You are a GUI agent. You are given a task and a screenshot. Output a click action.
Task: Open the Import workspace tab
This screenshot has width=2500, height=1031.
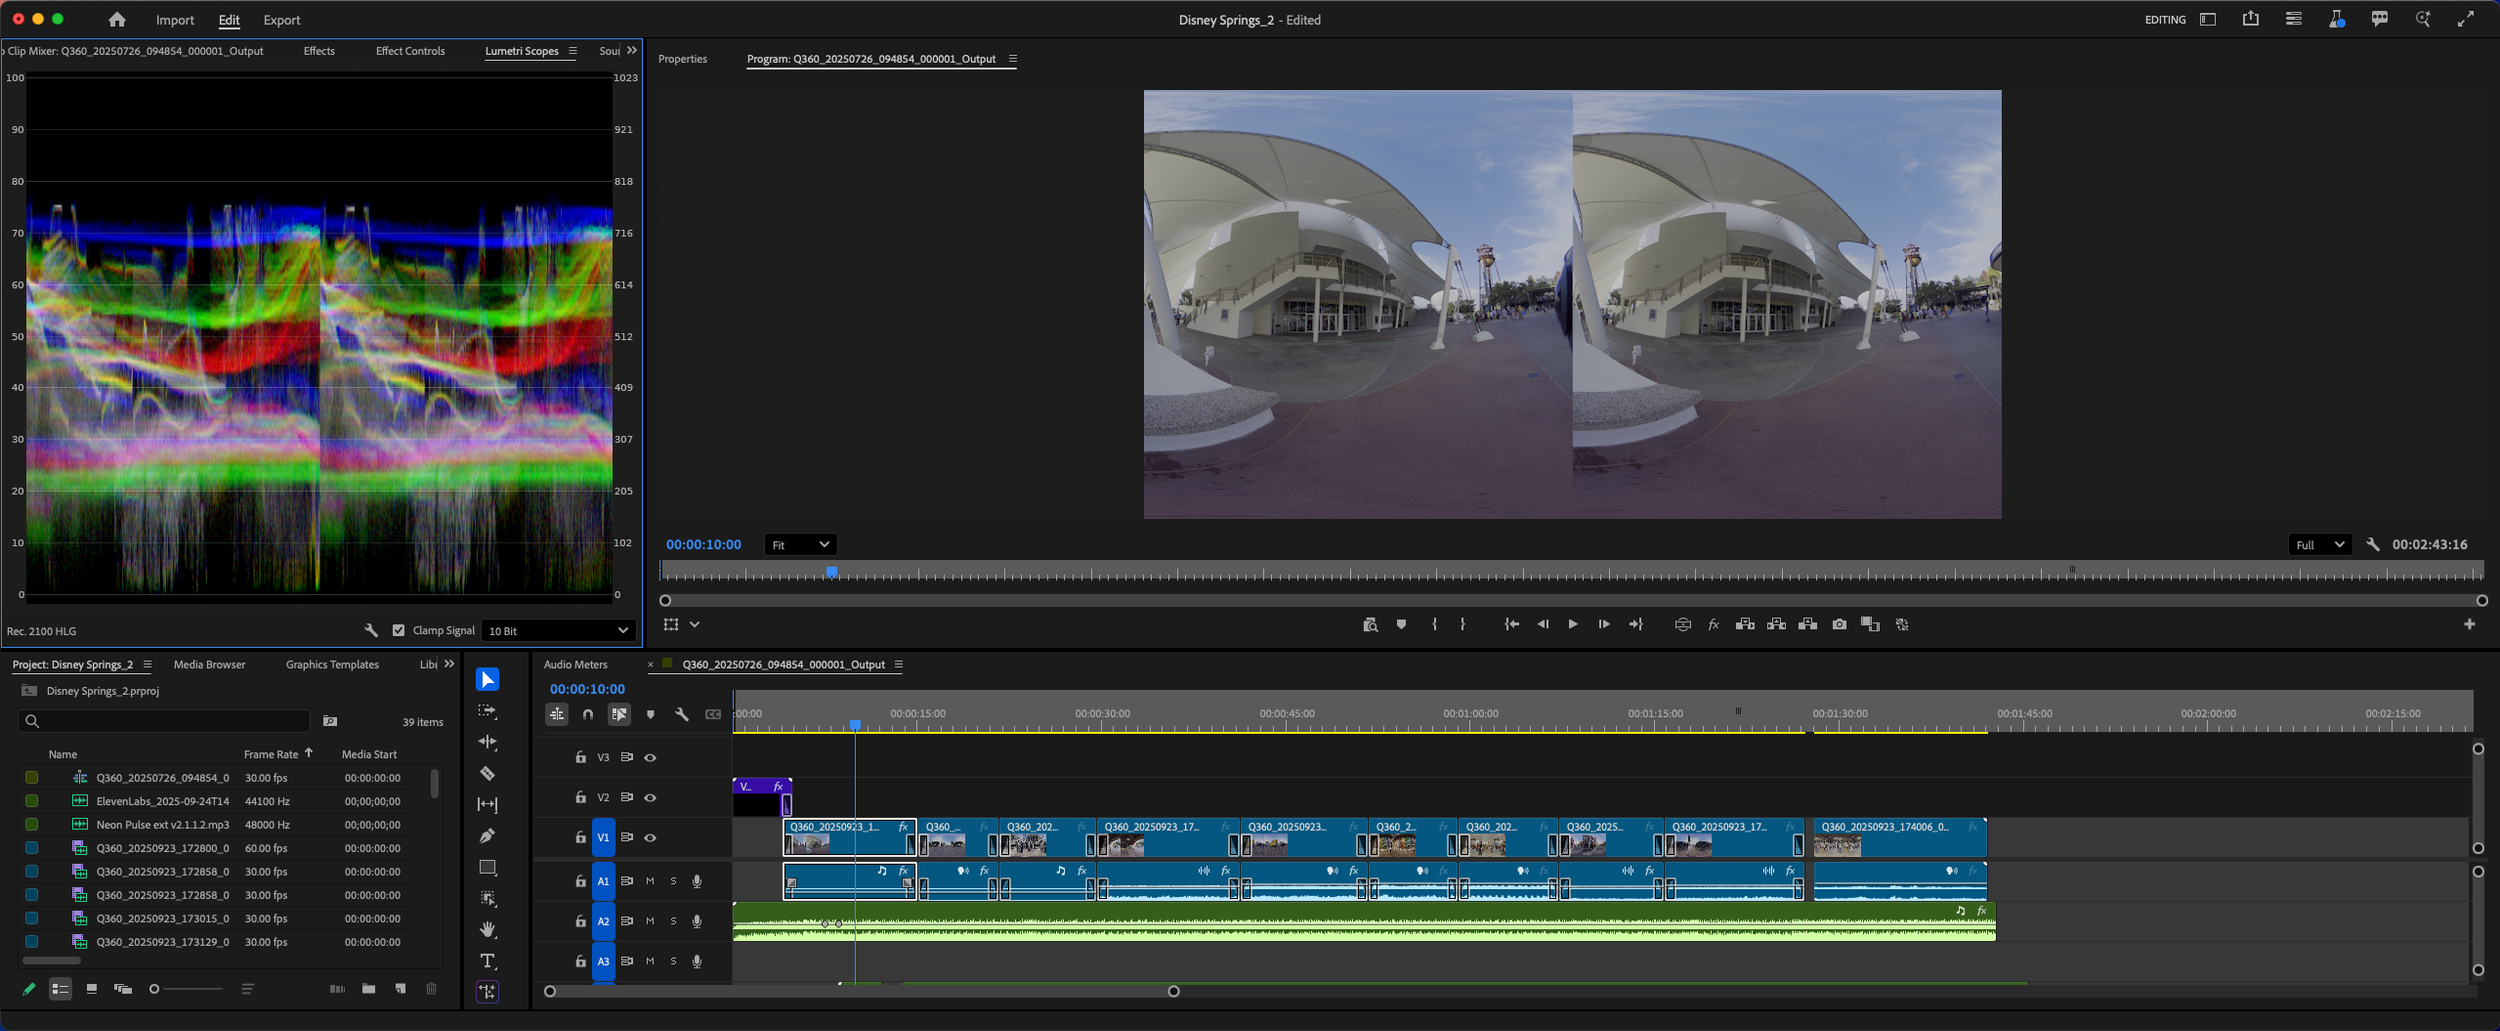pyautogui.click(x=175, y=20)
